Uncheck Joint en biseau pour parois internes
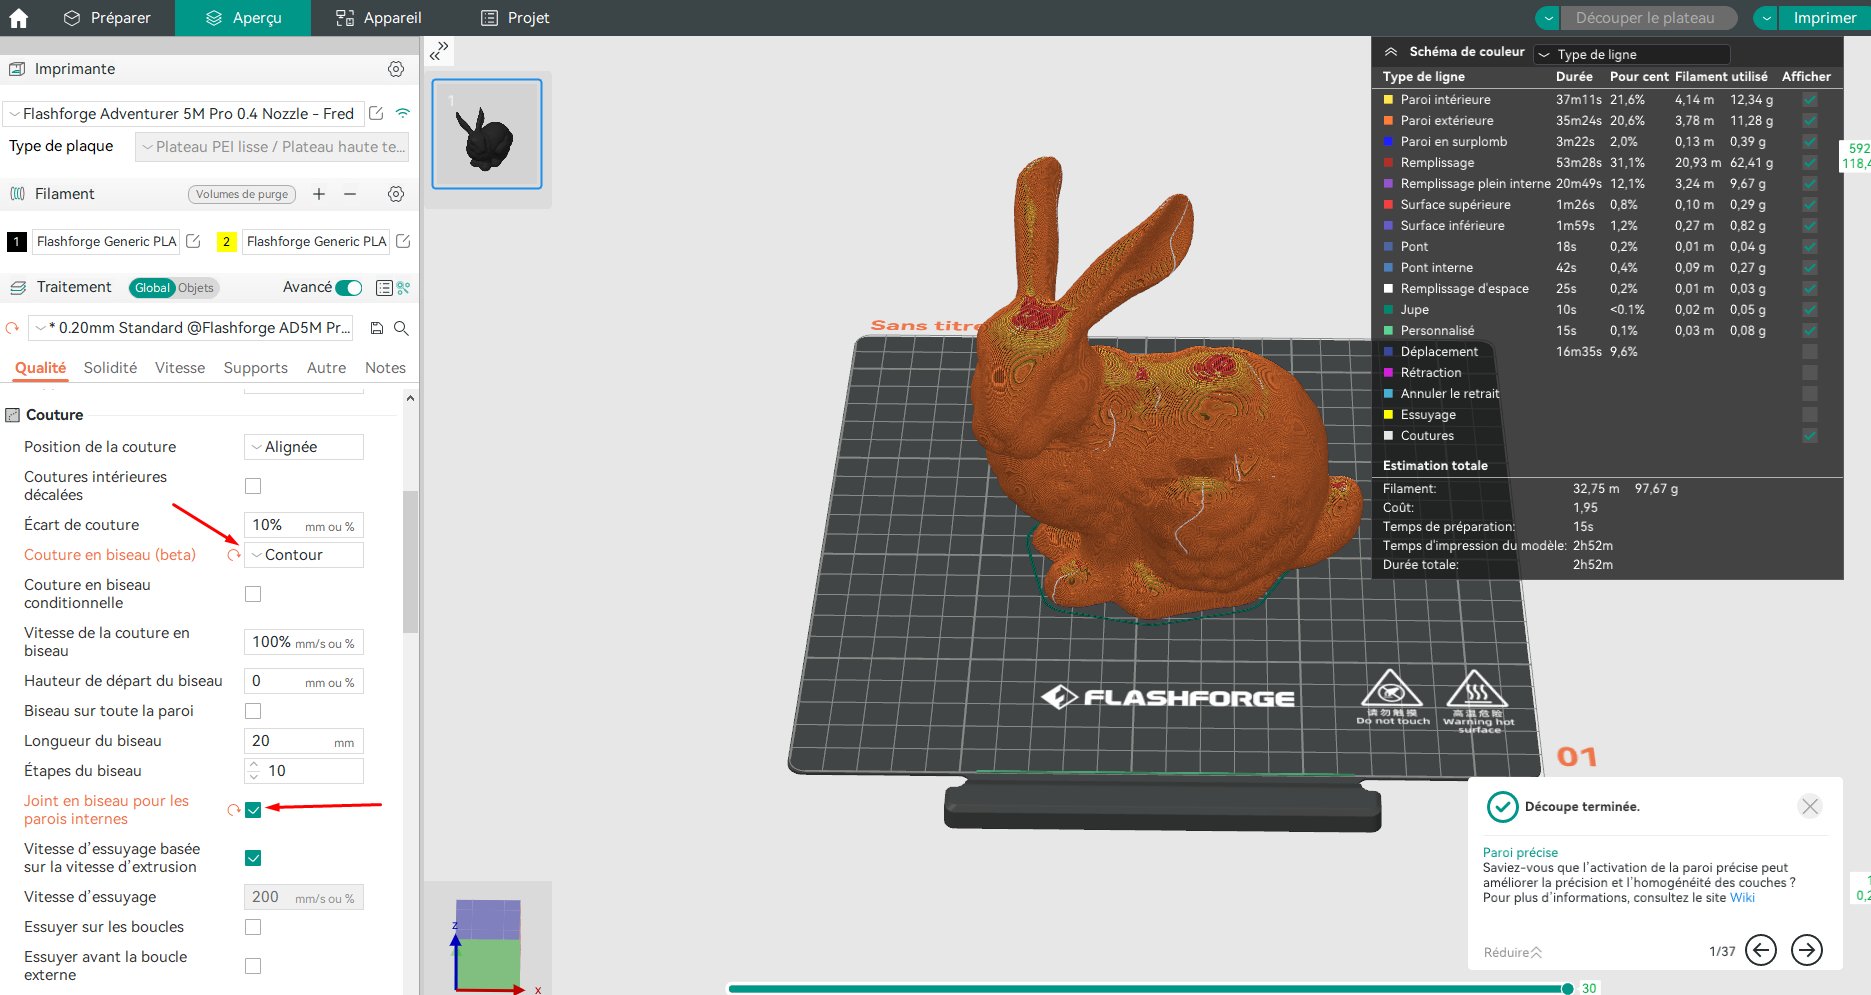The width and height of the screenshot is (1871, 995). pyautogui.click(x=253, y=810)
